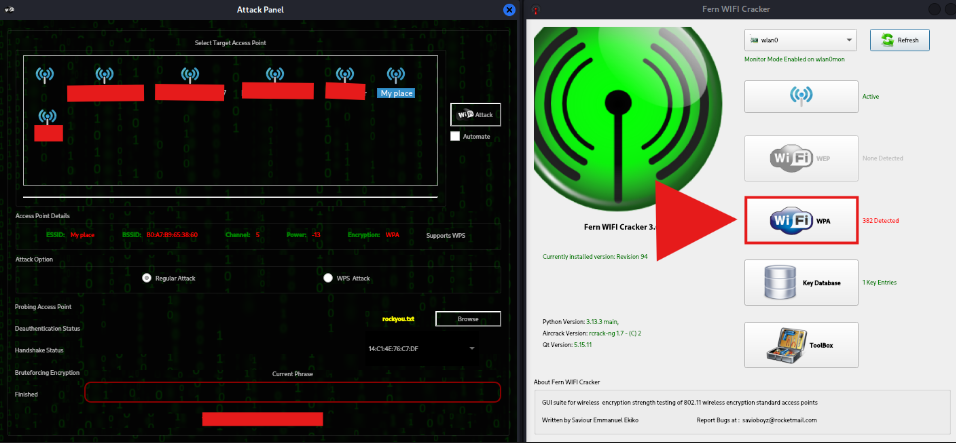The height and width of the screenshot is (443, 956).
Task: Enable the Automate checkbox
Action: (x=455, y=136)
